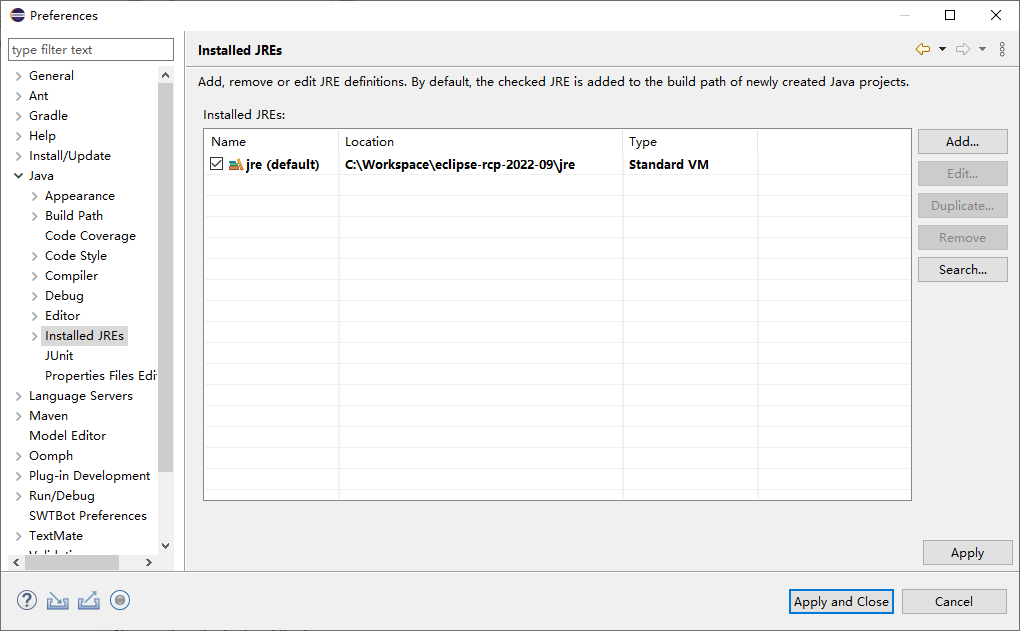
Task: Click the Eclipse logo in title bar
Action: [x=18, y=15]
